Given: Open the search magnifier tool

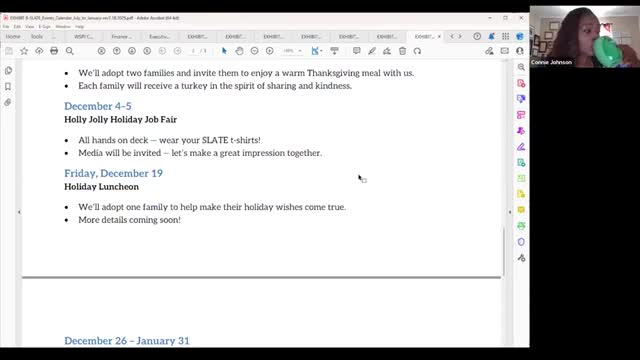Looking at the screenshot, I should click(x=70, y=51).
